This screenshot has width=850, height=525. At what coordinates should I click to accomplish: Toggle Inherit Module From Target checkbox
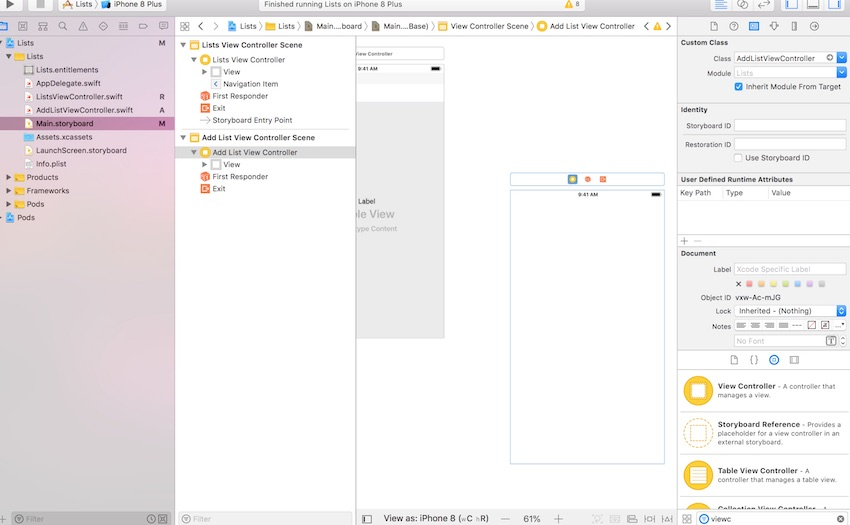click(738, 87)
